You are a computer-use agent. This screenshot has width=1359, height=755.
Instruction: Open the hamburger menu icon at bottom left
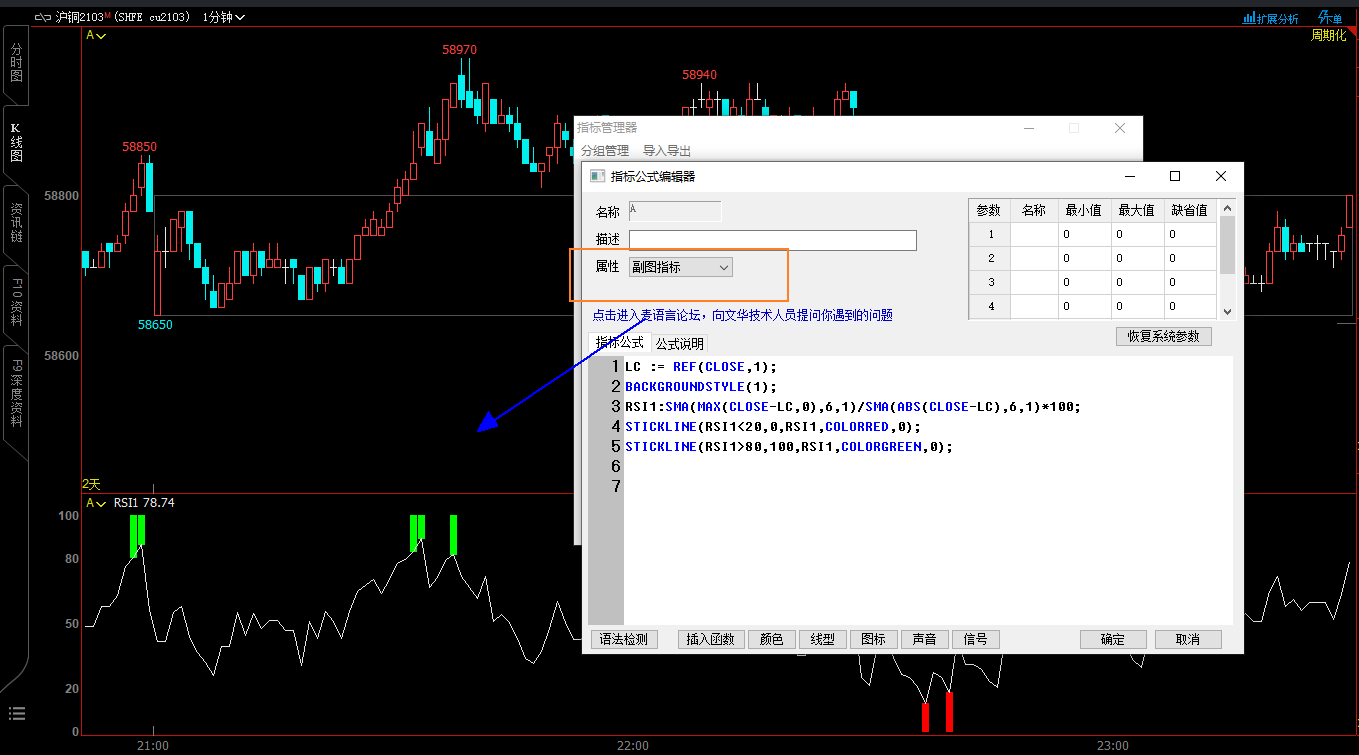coord(17,713)
